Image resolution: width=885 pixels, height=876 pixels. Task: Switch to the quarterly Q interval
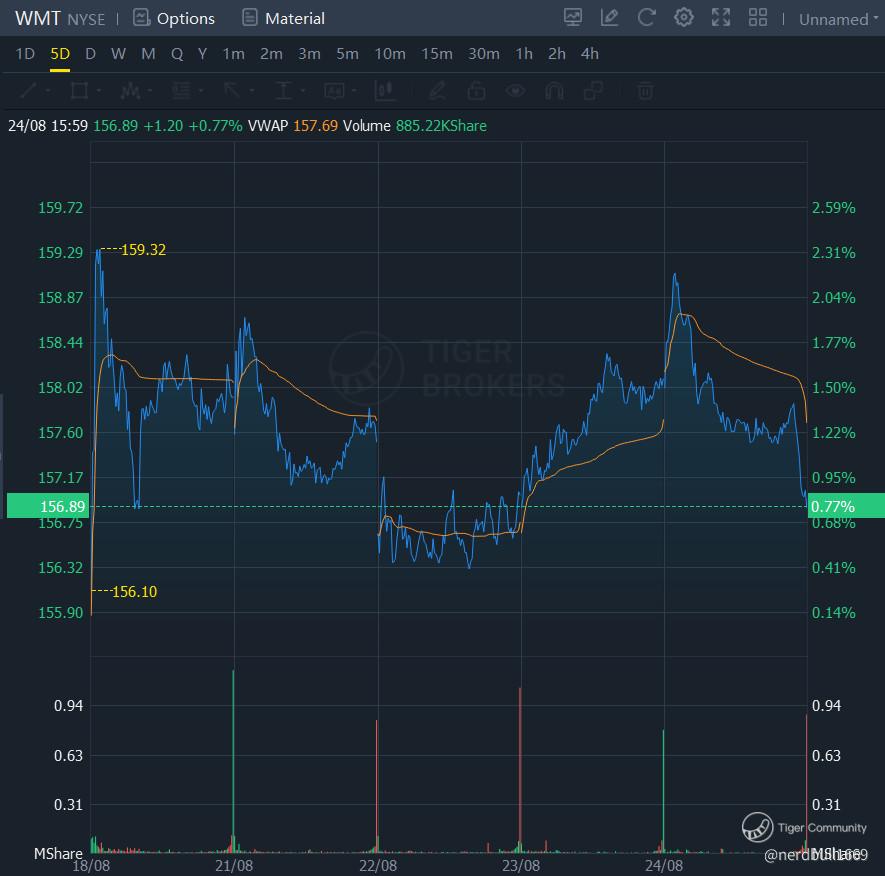[177, 54]
